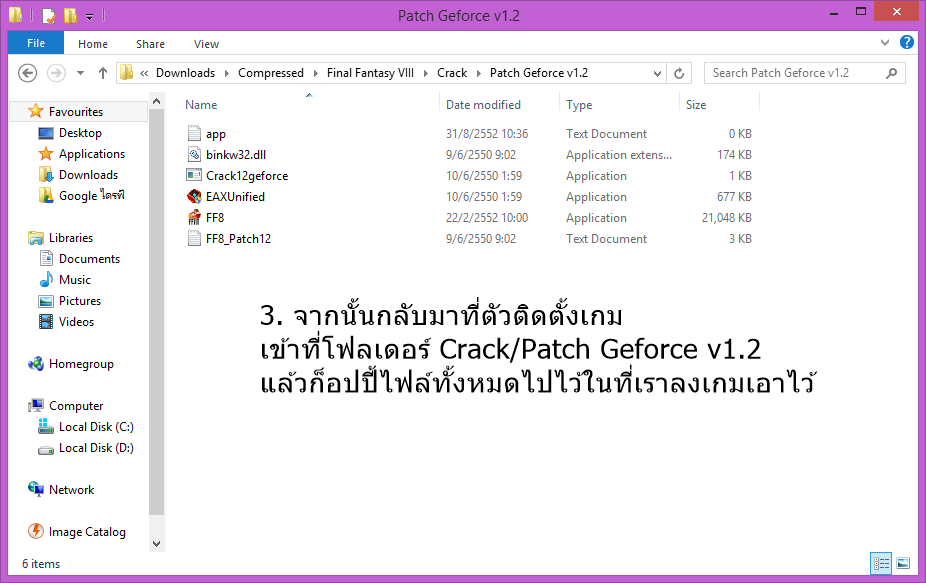
Task: Click the Forward navigation arrow
Action: pos(56,73)
